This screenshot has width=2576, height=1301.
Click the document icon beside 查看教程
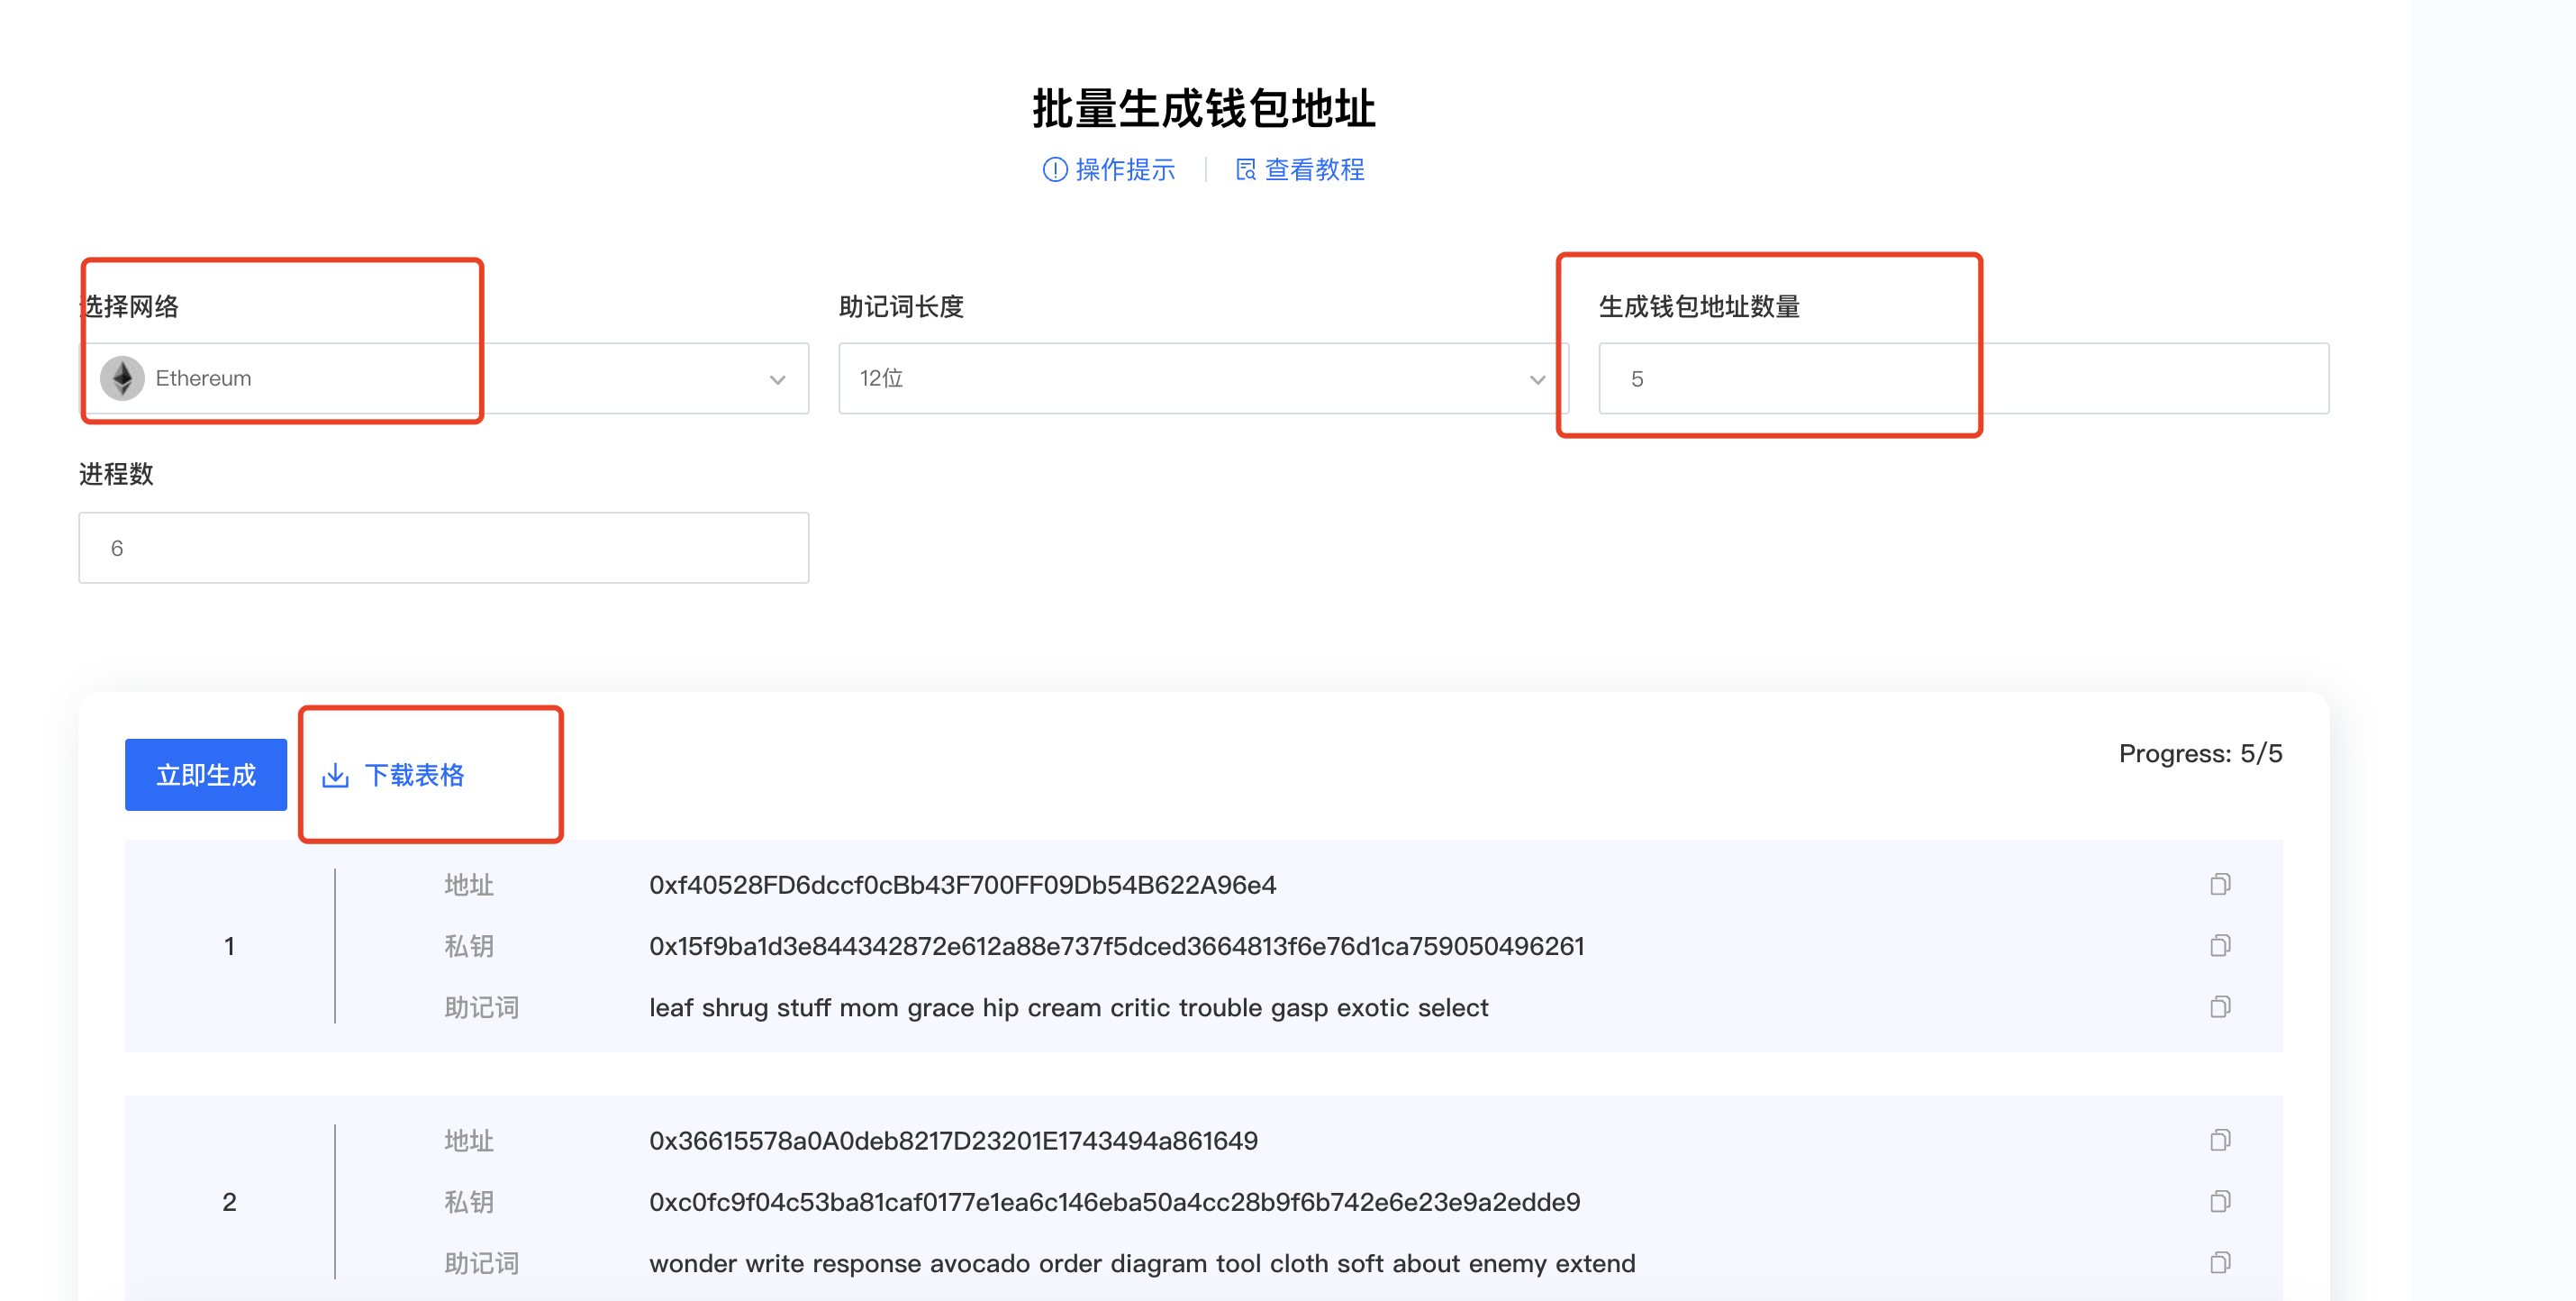click(1245, 170)
